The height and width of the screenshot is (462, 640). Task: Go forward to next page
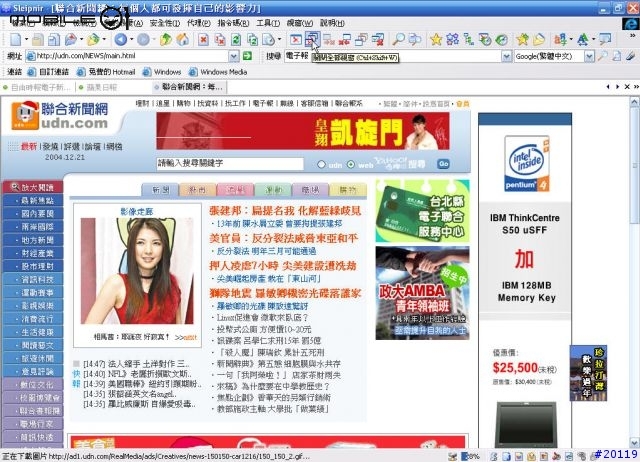click(143, 40)
